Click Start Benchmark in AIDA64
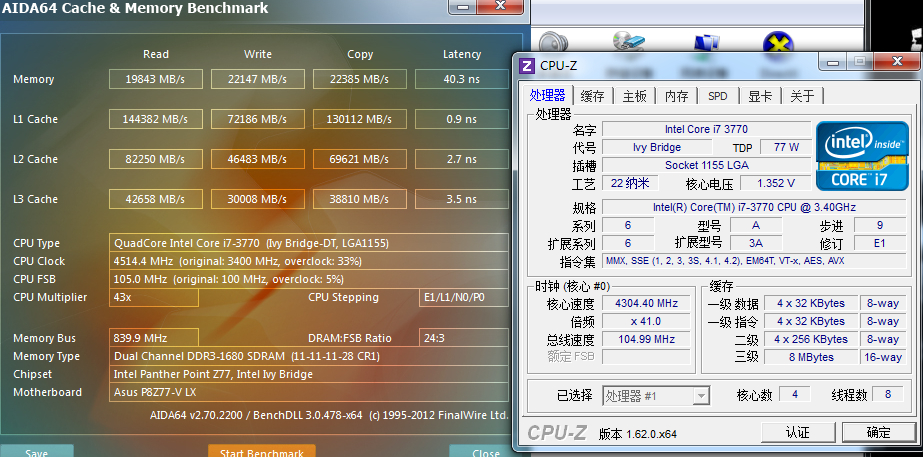Image resolution: width=923 pixels, height=457 pixels. [x=262, y=452]
